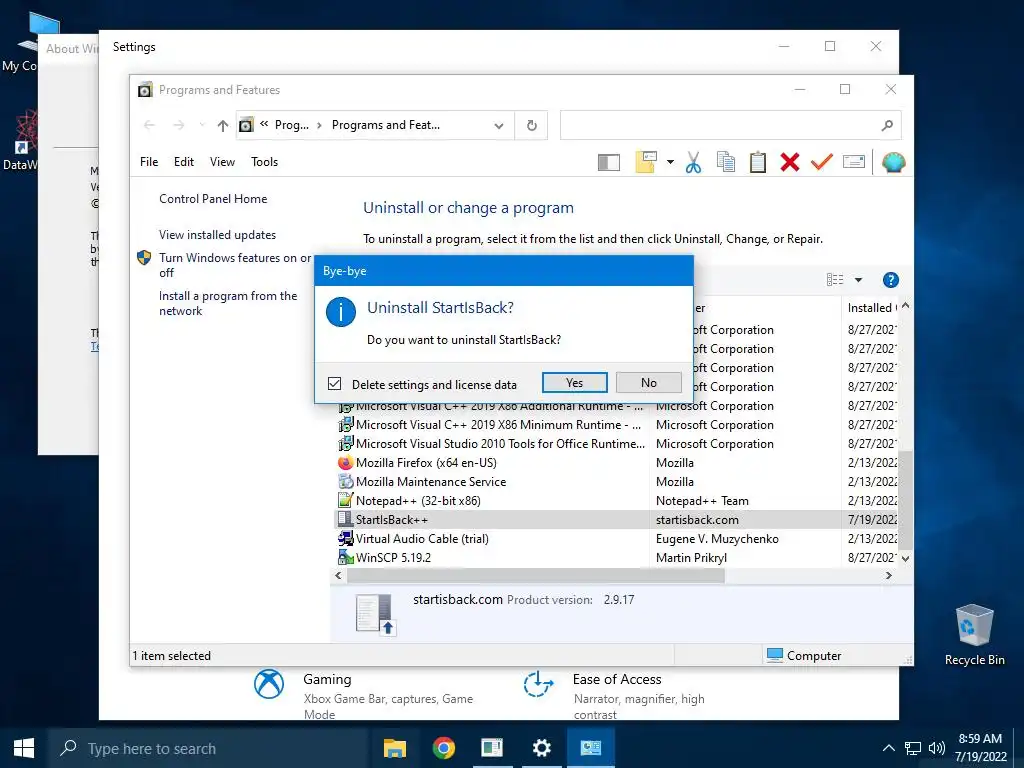Click the preview pane layout icon in toolbar
The width and height of the screenshot is (1024, 768).
pos(609,162)
